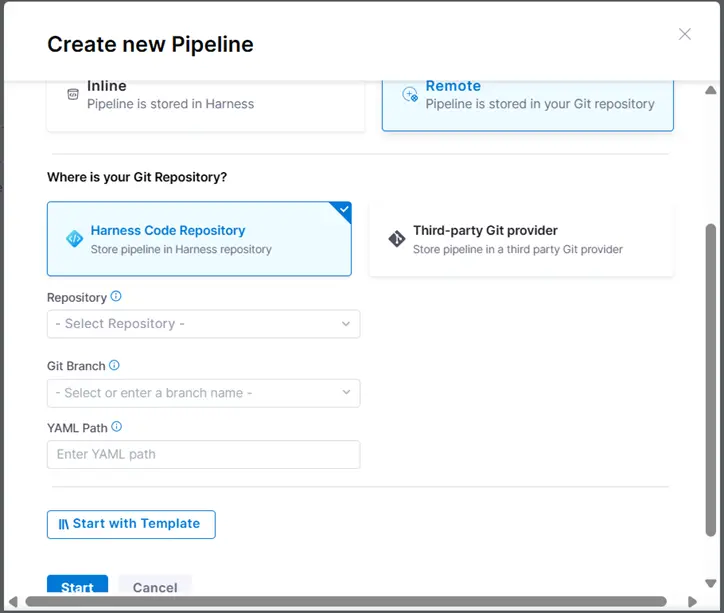This screenshot has height=613, width=724.
Task: Click the horizontal scrollbar thumb
Action: click(346, 601)
